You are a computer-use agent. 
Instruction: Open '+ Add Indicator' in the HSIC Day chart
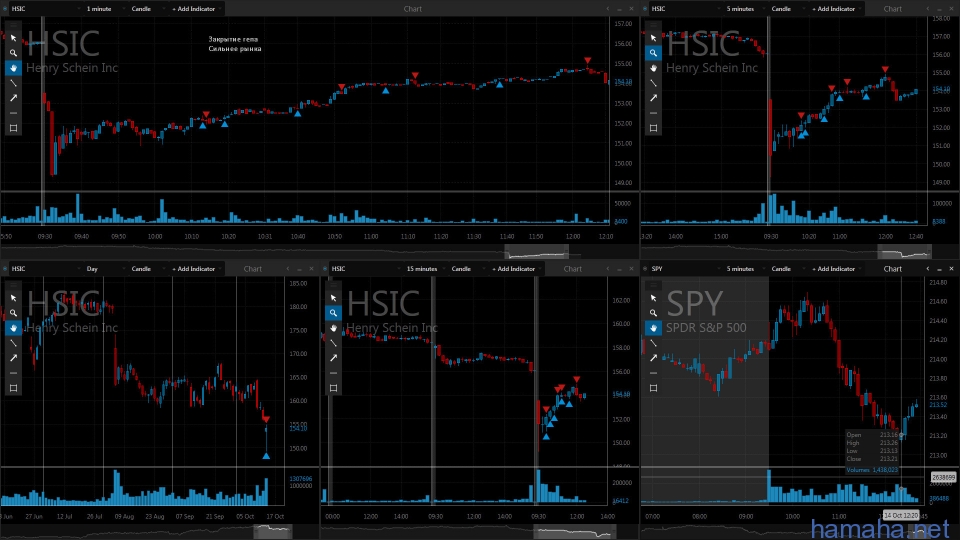[x=195, y=269]
